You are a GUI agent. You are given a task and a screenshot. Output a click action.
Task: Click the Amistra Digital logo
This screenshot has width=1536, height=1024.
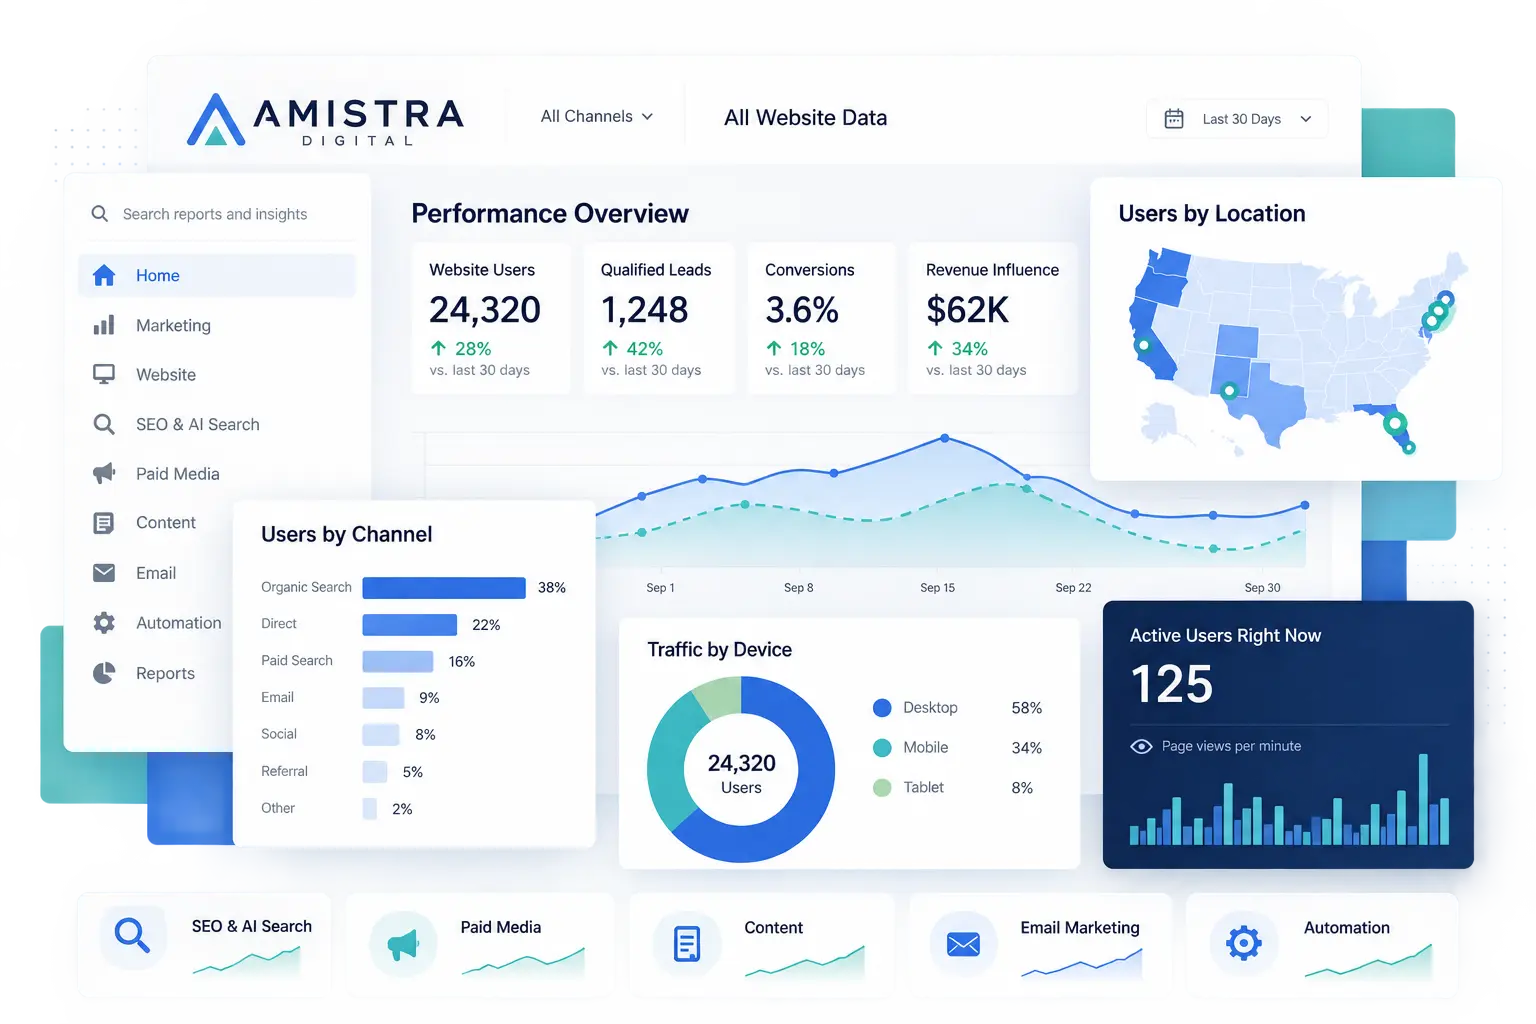tap(325, 121)
